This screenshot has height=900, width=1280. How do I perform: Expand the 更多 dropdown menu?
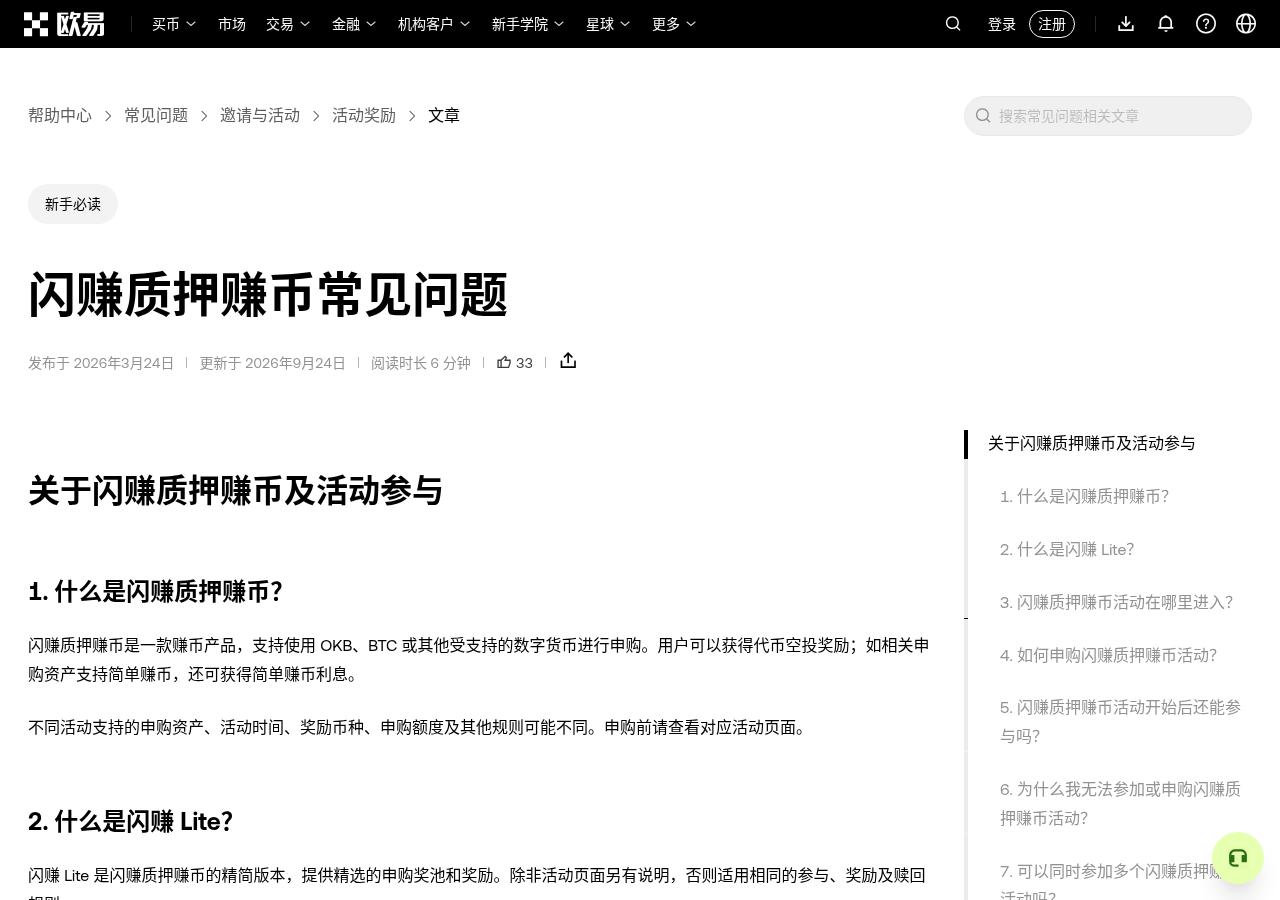pyautogui.click(x=674, y=24)
